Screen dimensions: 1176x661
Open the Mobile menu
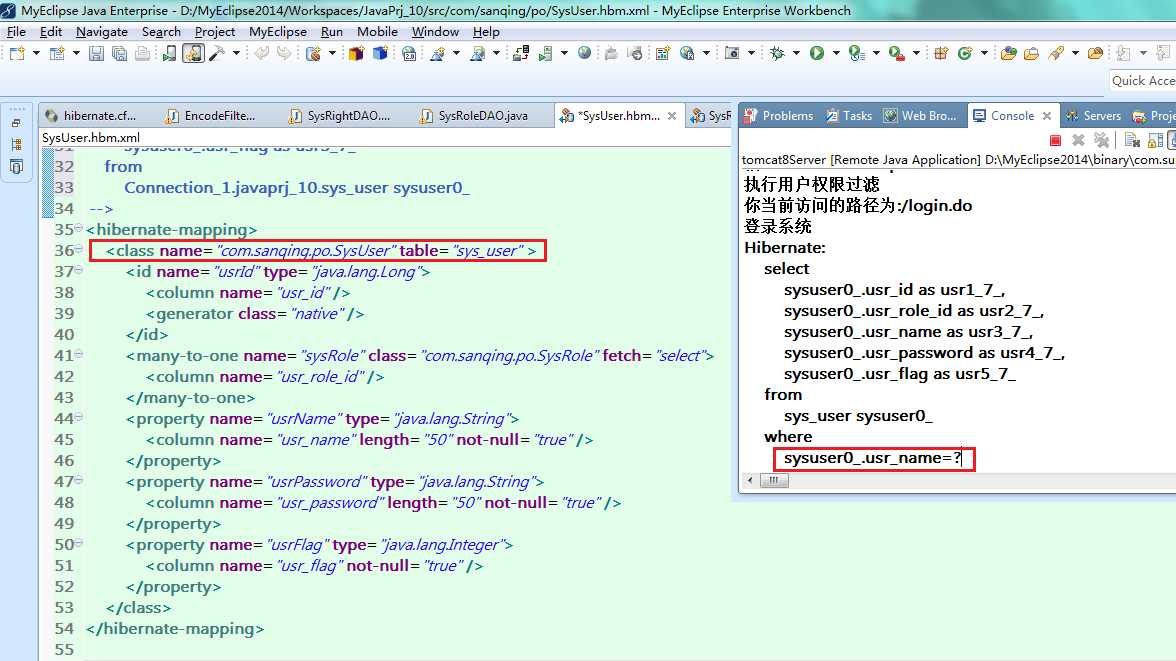[x=377, y=32]
